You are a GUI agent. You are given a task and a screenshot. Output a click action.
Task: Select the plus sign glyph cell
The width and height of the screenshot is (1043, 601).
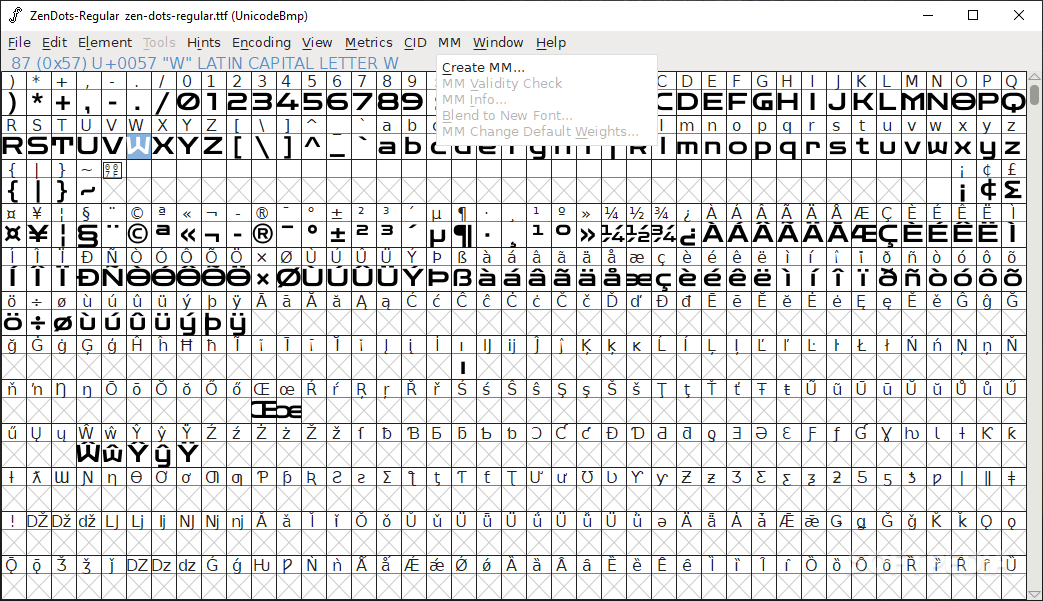tap(63, 102)
